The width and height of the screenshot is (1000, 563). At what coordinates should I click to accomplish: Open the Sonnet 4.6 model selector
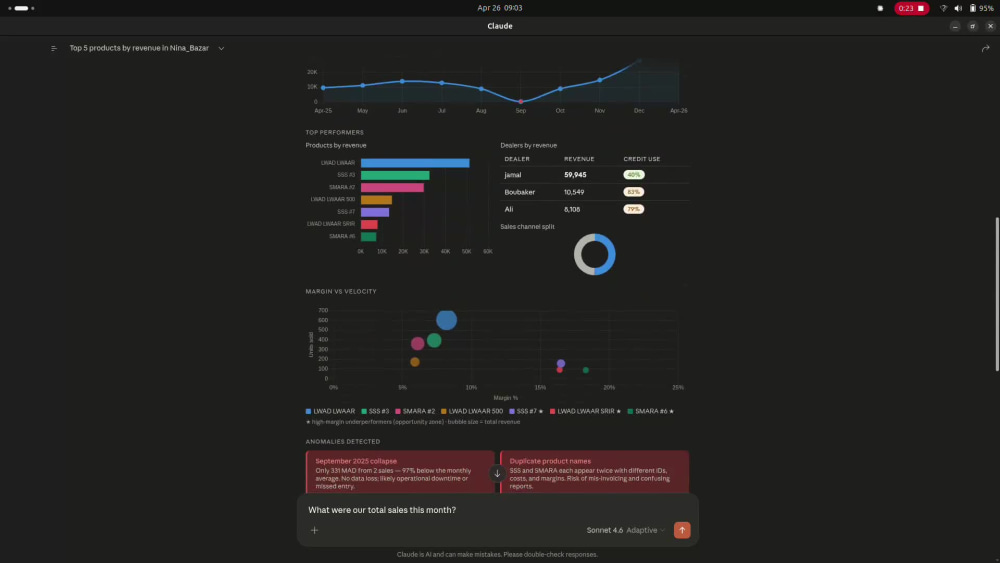coord(625,530)
